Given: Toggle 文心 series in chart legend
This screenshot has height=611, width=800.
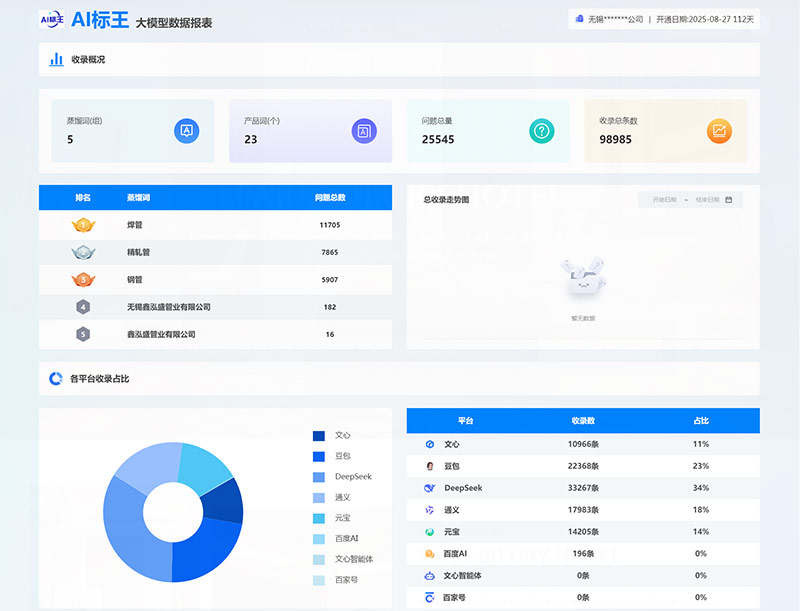Looking at the screenshot, I should click(x=333, y=435).
